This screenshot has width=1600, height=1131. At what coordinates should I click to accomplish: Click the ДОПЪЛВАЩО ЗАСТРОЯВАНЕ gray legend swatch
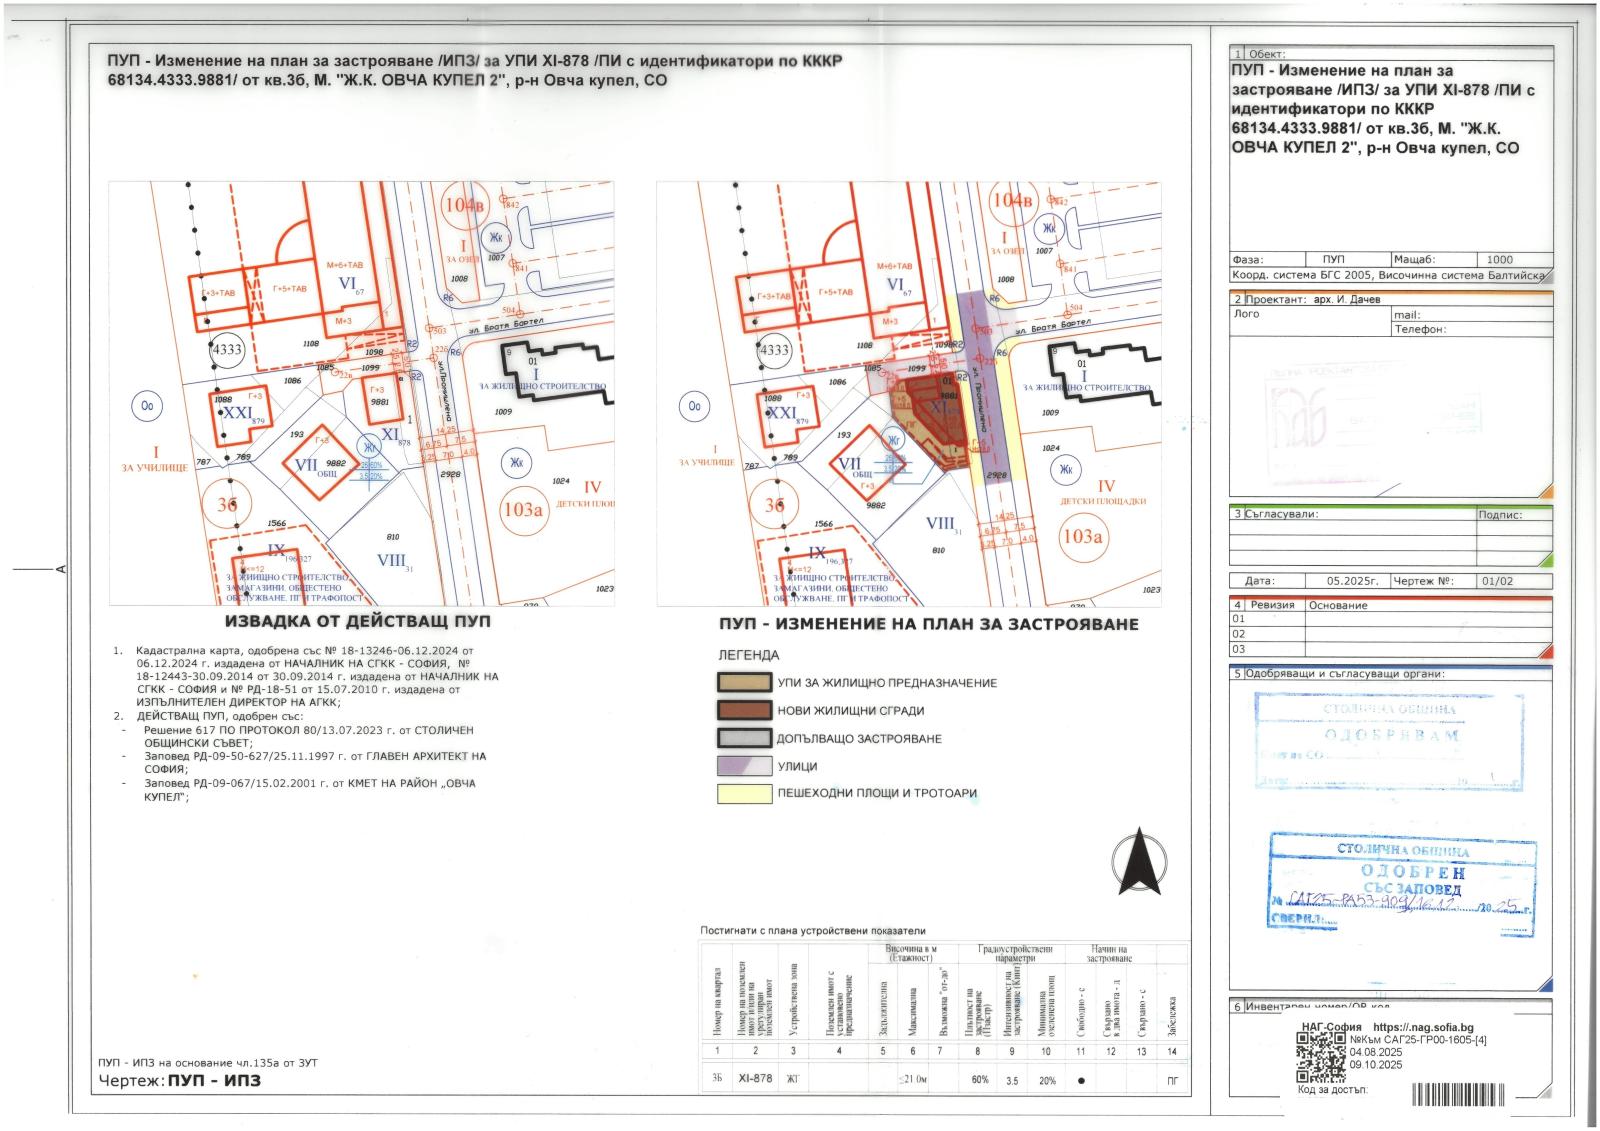pyautogui.click(x=743, y=739)
